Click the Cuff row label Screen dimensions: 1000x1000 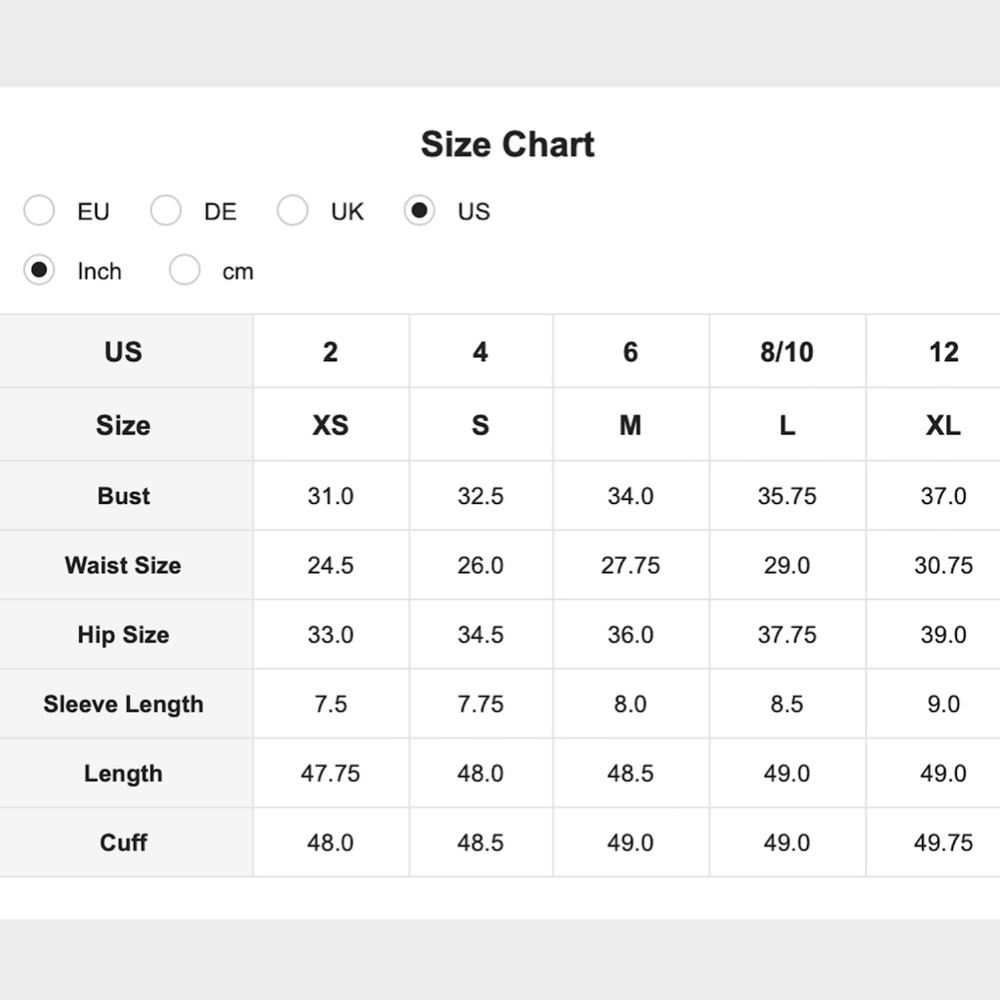click(x=123, y=843)
